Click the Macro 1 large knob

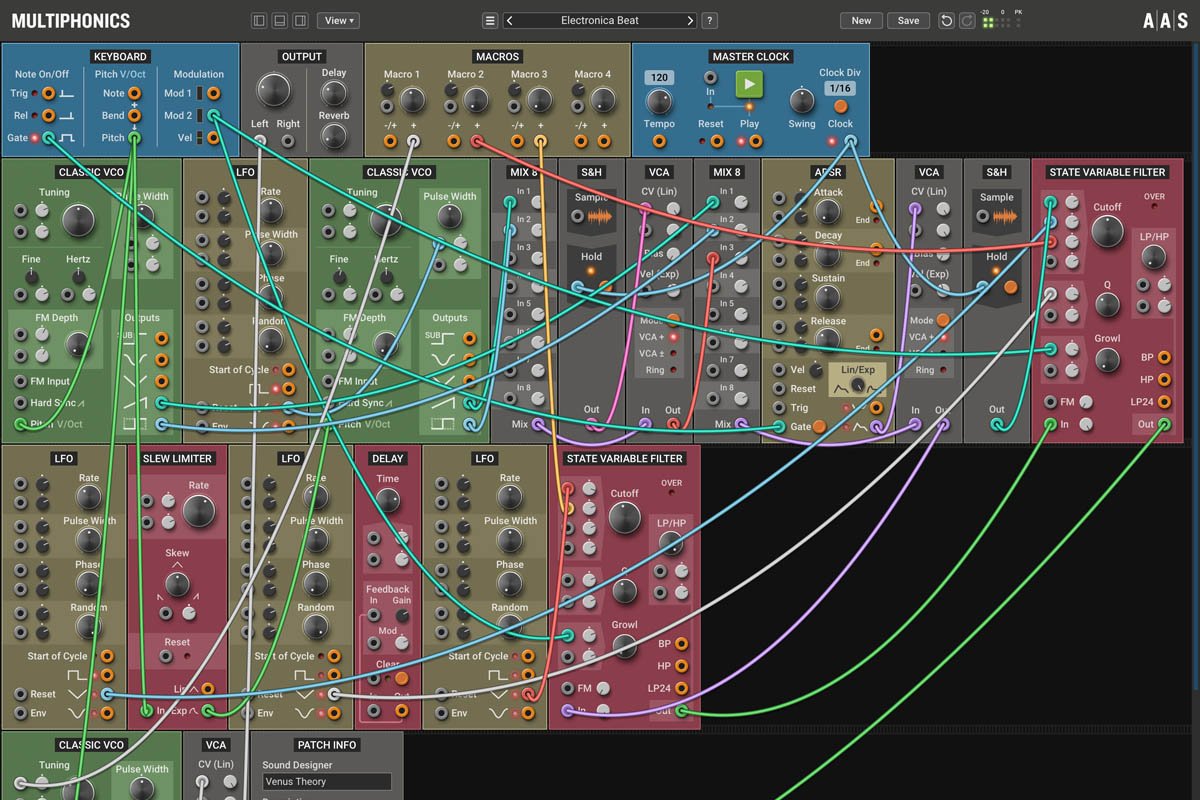[x=412, y=100]
